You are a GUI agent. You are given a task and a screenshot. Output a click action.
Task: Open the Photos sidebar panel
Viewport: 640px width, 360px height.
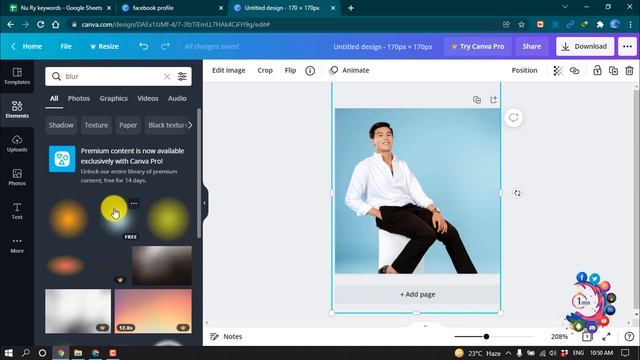coord(17,177)
